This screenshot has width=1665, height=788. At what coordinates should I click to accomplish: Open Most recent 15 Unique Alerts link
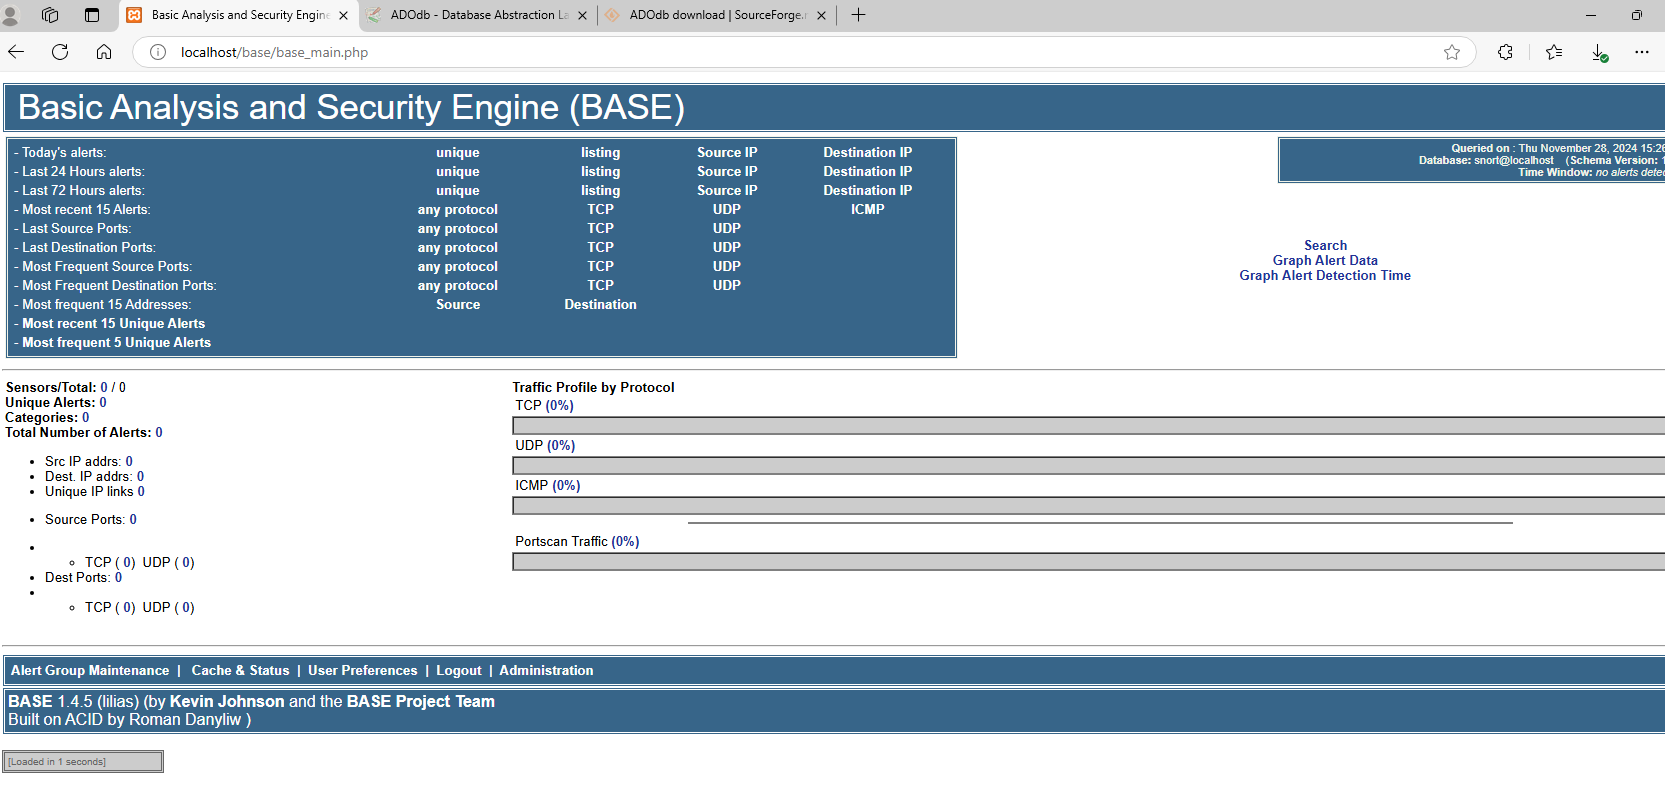(113, 323)
